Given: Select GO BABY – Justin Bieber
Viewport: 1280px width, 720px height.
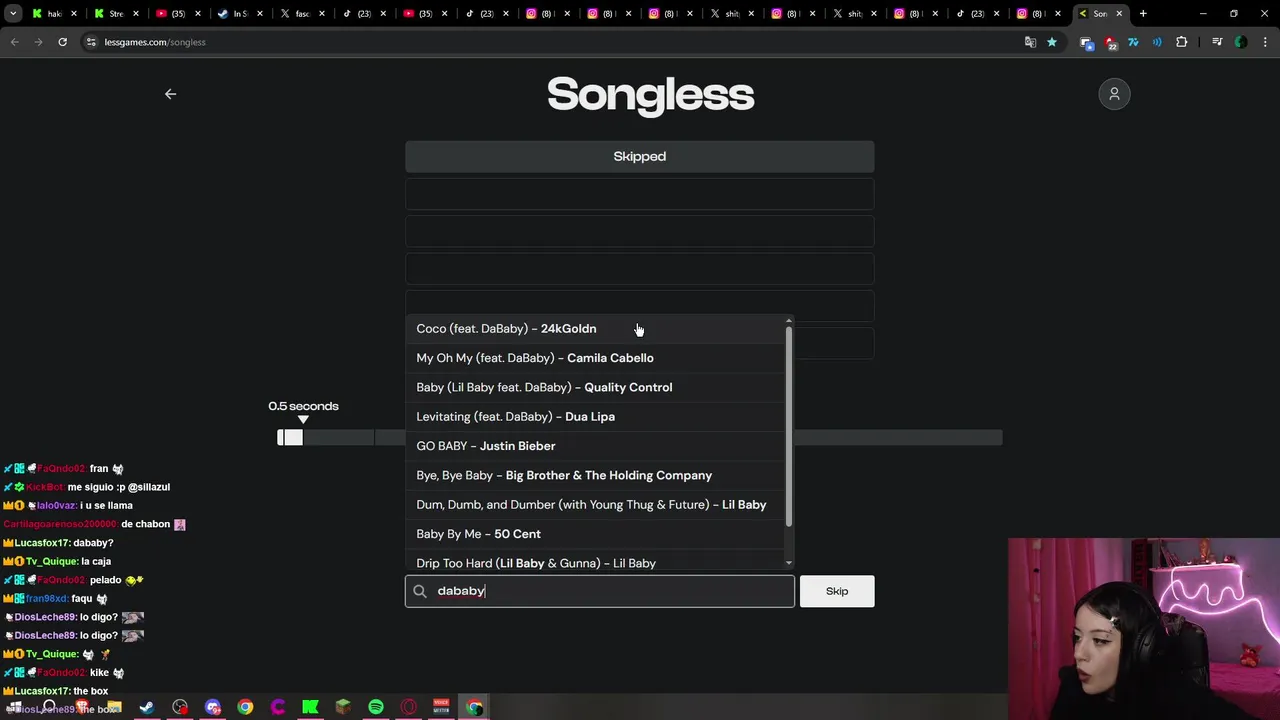Looking at the screenshot, I should tap(596, 446).
